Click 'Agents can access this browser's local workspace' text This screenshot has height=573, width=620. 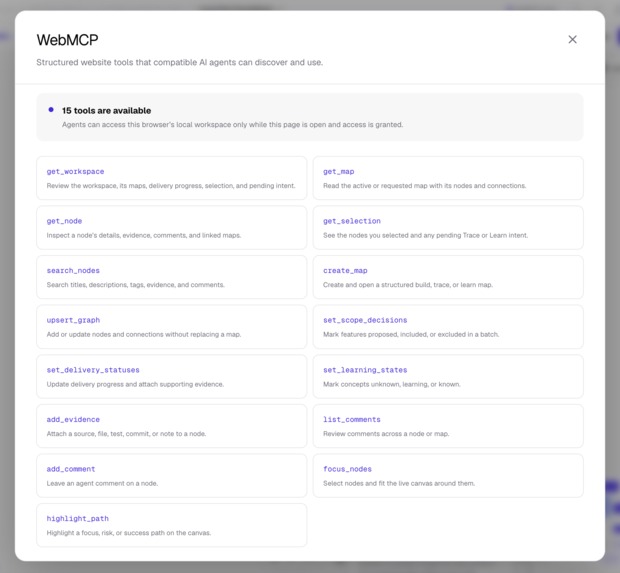point(232,125)
